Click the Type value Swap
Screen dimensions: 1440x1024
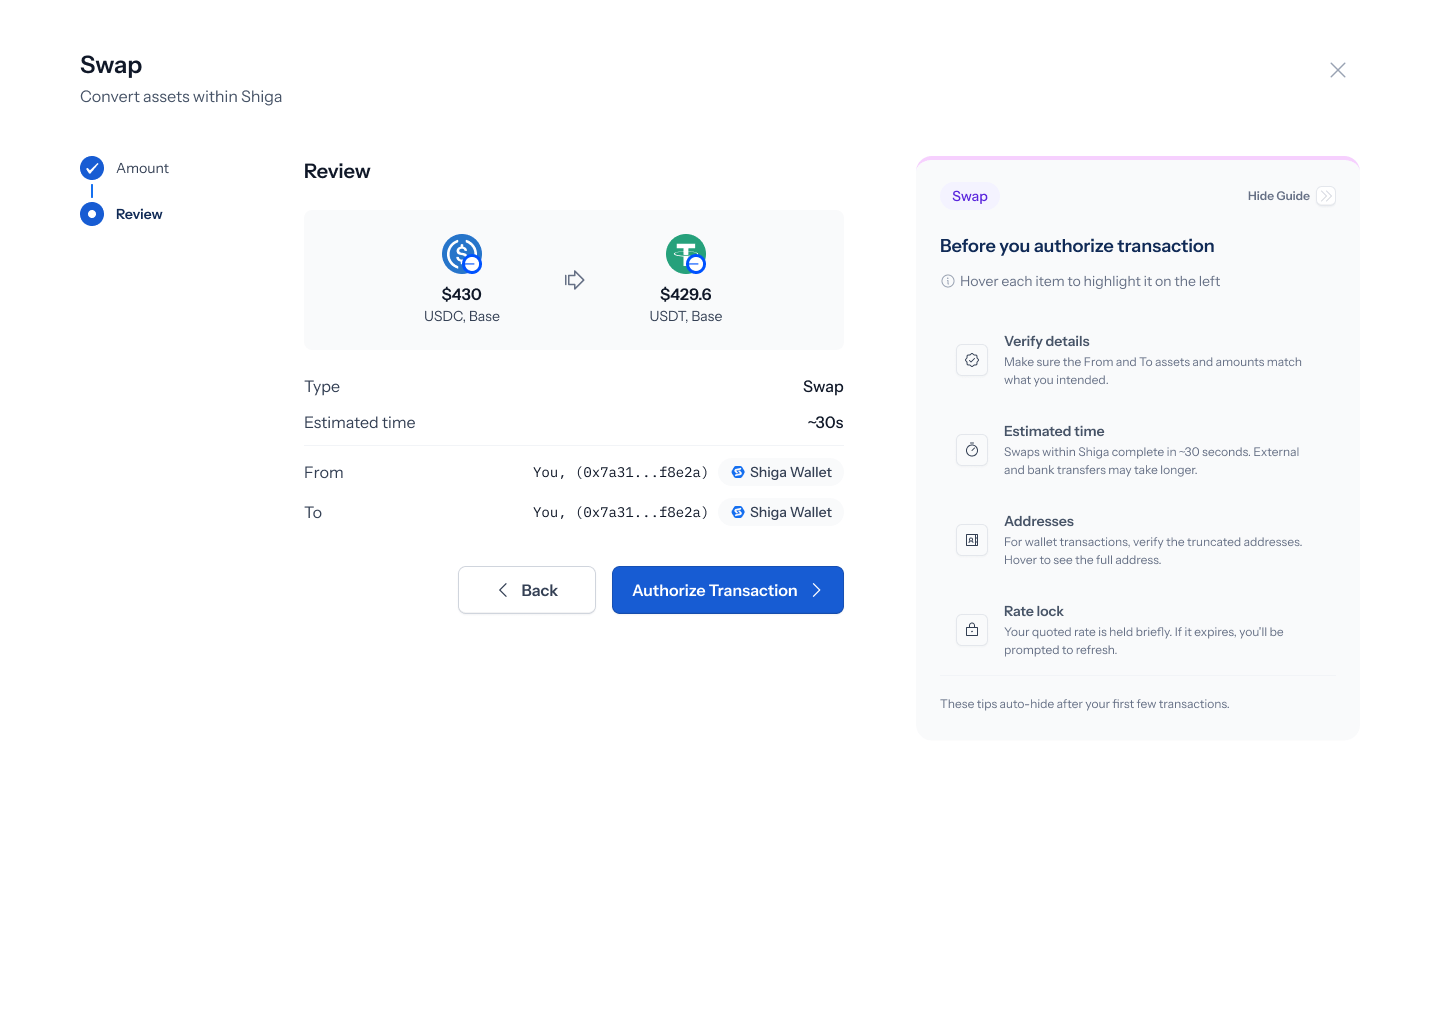pyautogui.click(x=823, y=387)
